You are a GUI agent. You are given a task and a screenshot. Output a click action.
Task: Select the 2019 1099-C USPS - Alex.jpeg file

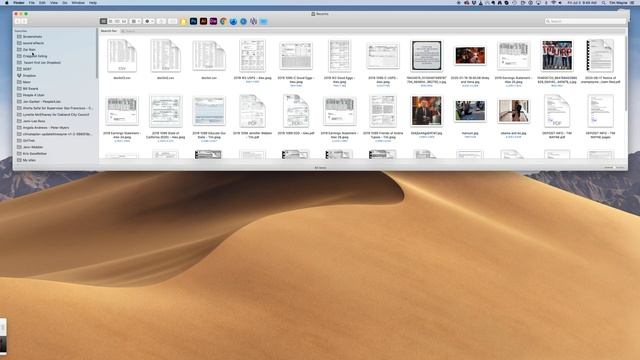(383, 56)
